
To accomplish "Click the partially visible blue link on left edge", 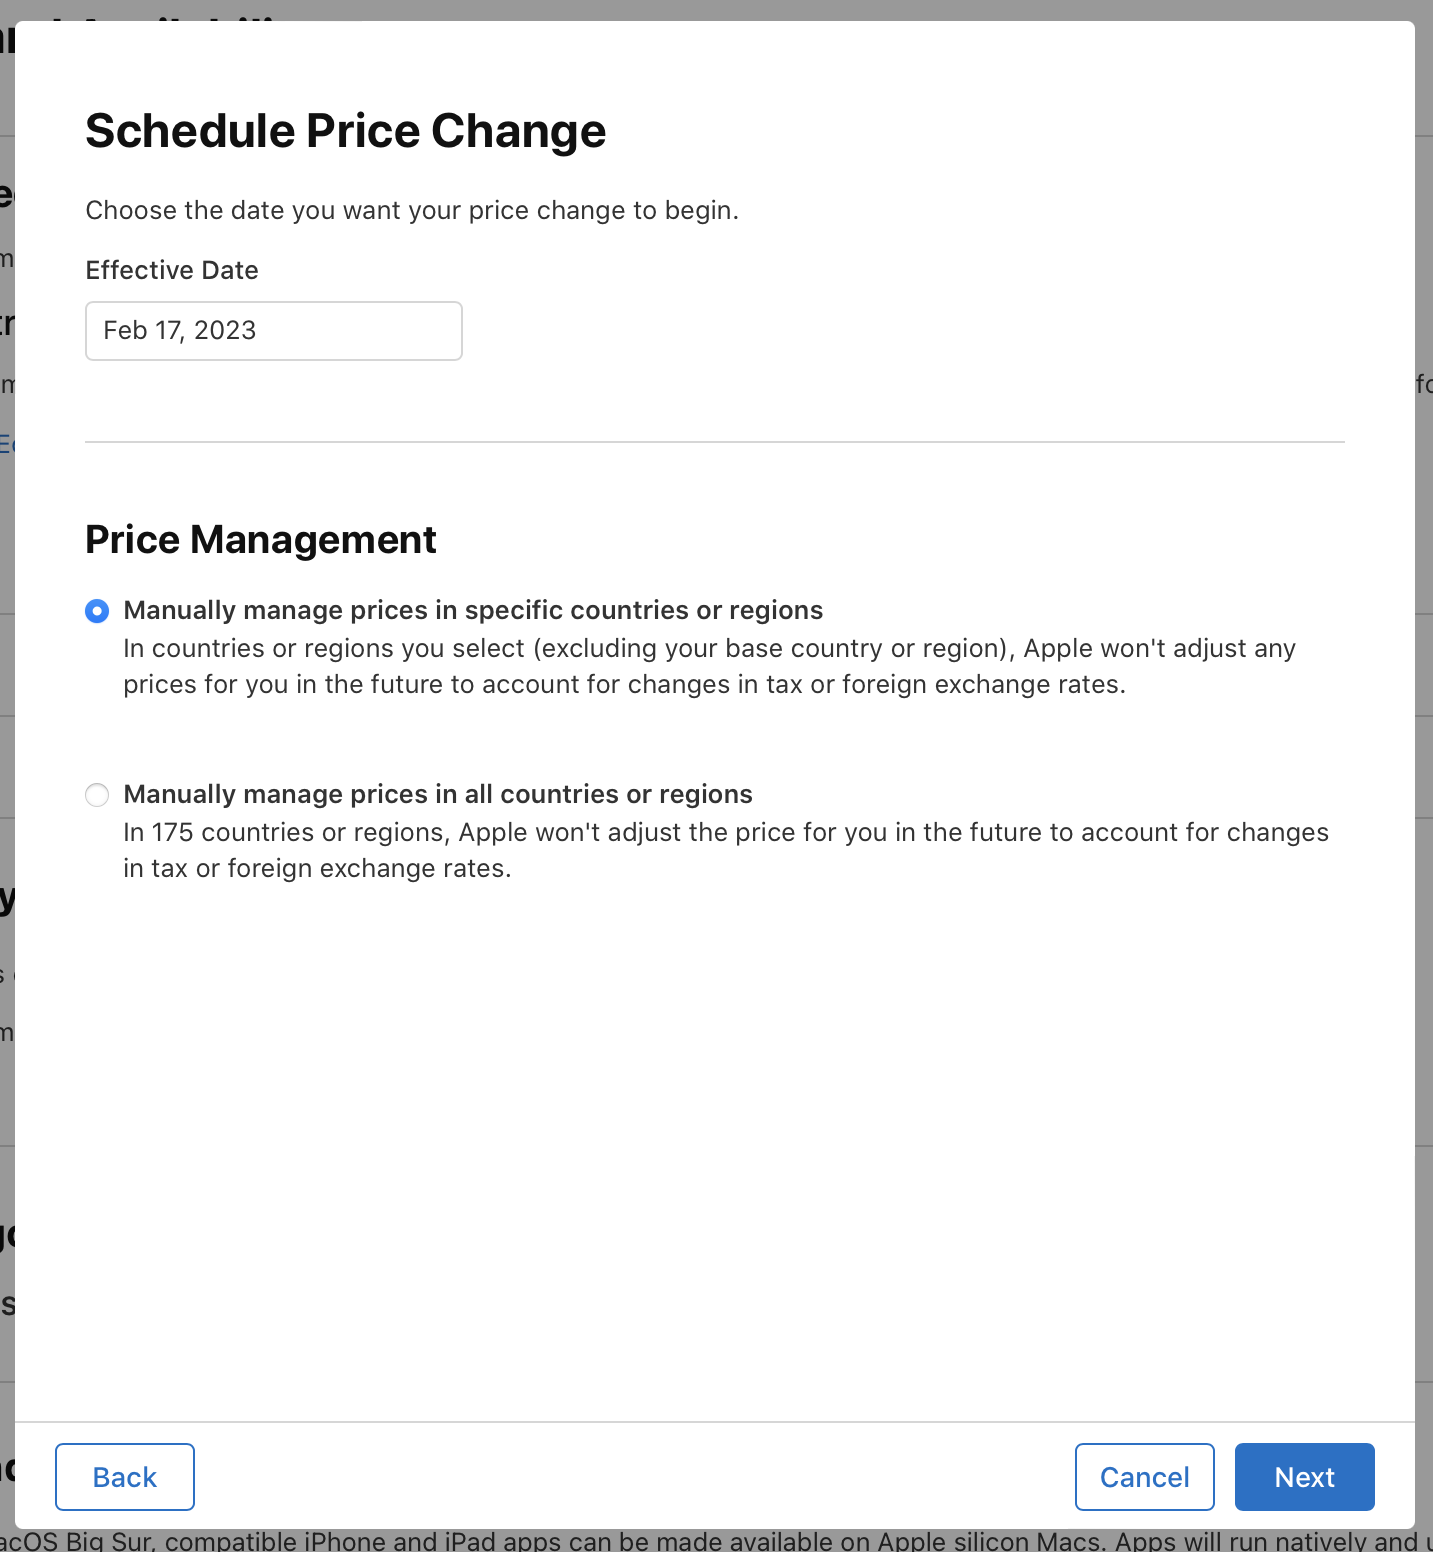I will pos(8,444).
